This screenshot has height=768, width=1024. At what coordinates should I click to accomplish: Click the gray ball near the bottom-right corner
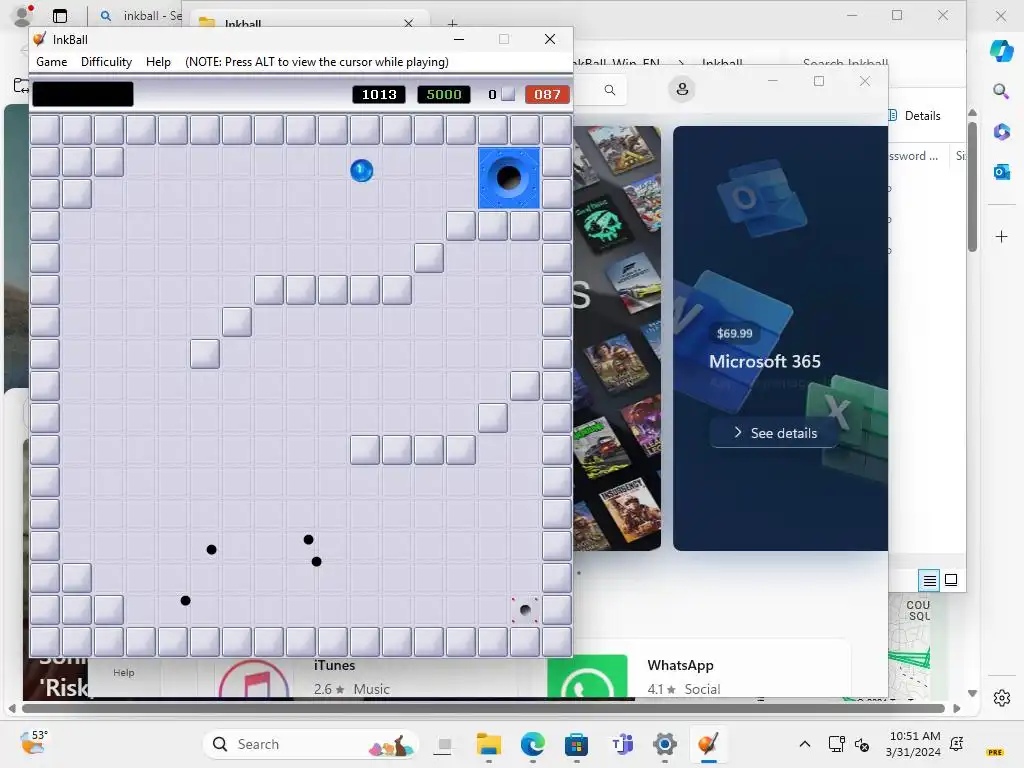pos(525,610)
